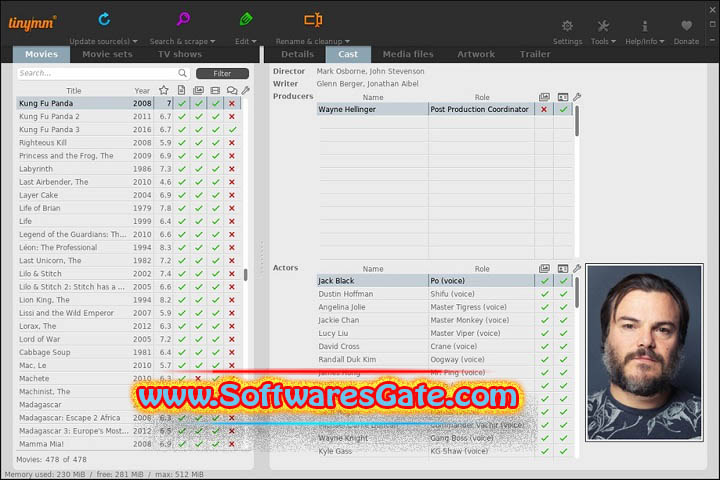Open Help/Info dropdown arrow
720x480 pixels.
pyautogui.click(x=662, y=41)
